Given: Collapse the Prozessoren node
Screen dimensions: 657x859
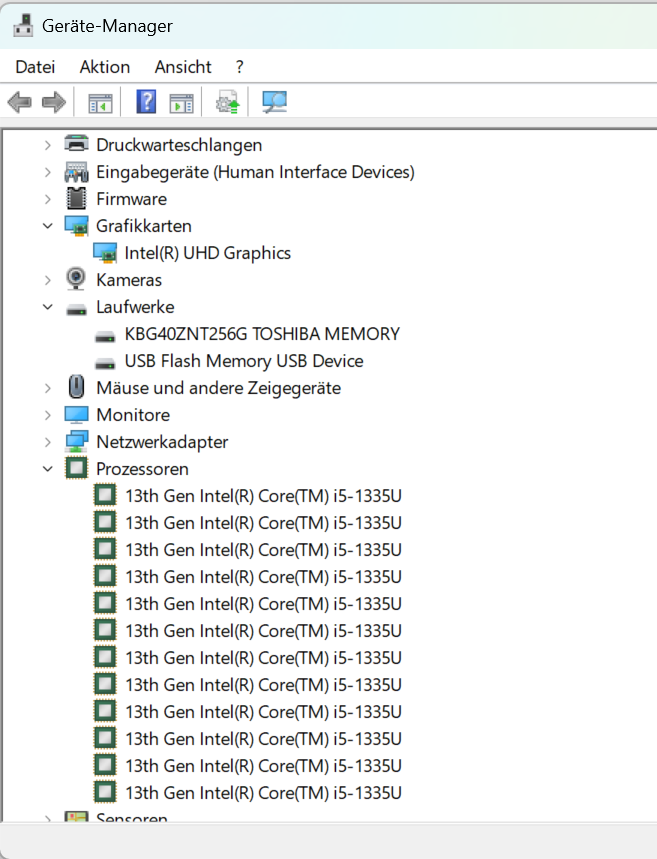Looking at the screenshot, I should pos(48,469).
